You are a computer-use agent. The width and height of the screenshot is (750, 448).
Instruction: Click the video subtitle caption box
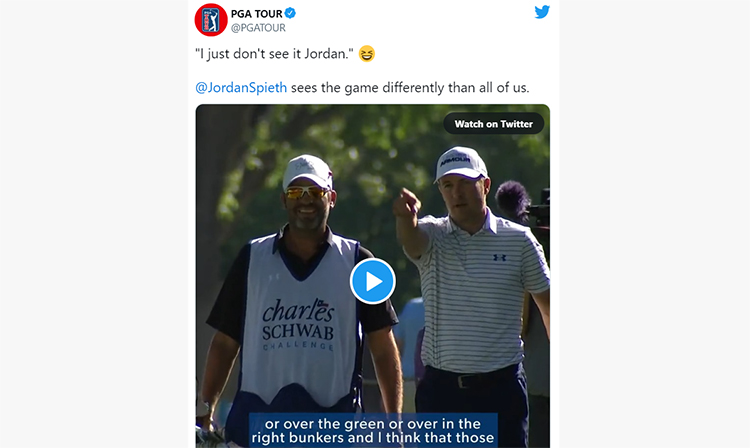373,430
